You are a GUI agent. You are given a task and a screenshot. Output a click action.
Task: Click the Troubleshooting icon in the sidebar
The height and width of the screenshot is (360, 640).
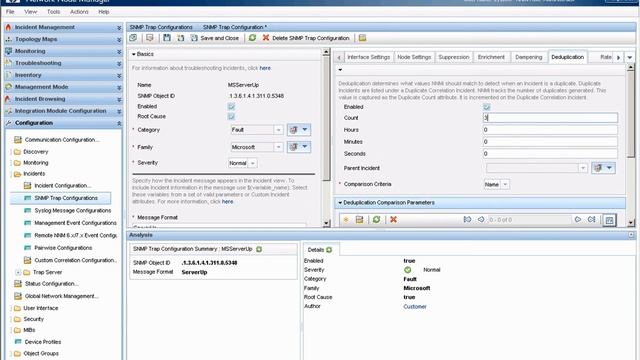pos(9,63)
